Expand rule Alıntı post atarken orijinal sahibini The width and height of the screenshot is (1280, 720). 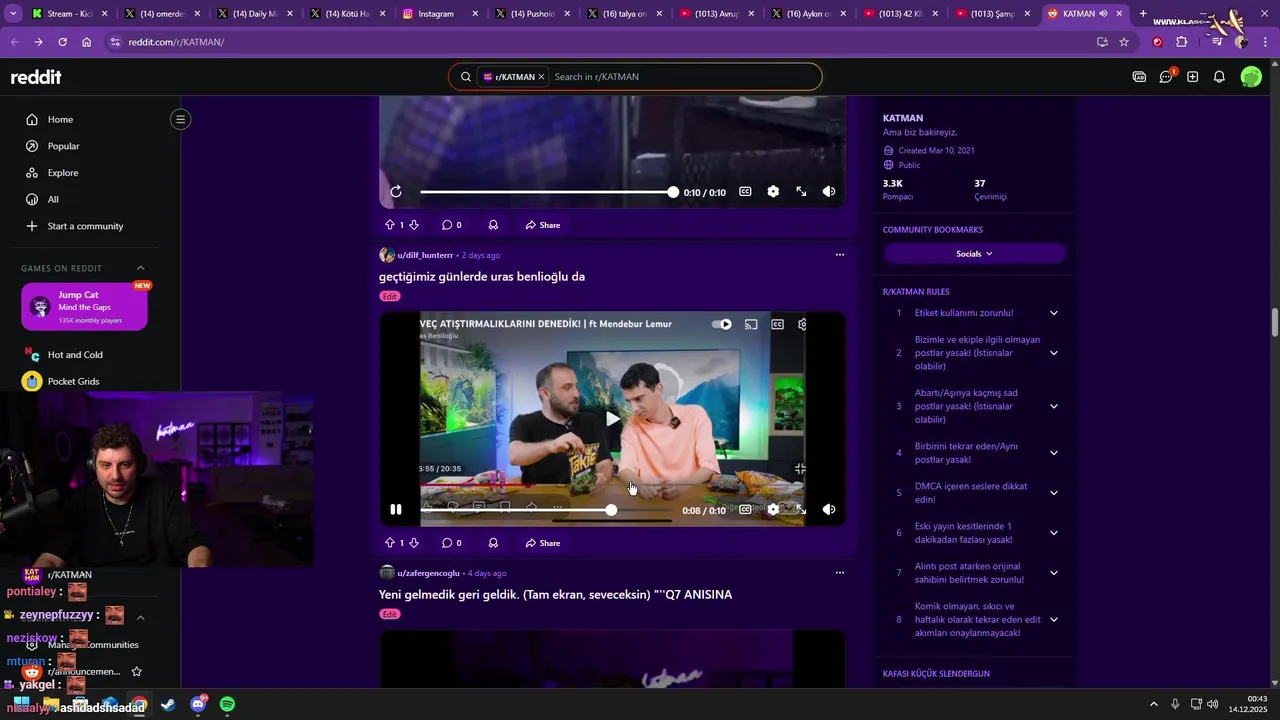pos(1053,573)
